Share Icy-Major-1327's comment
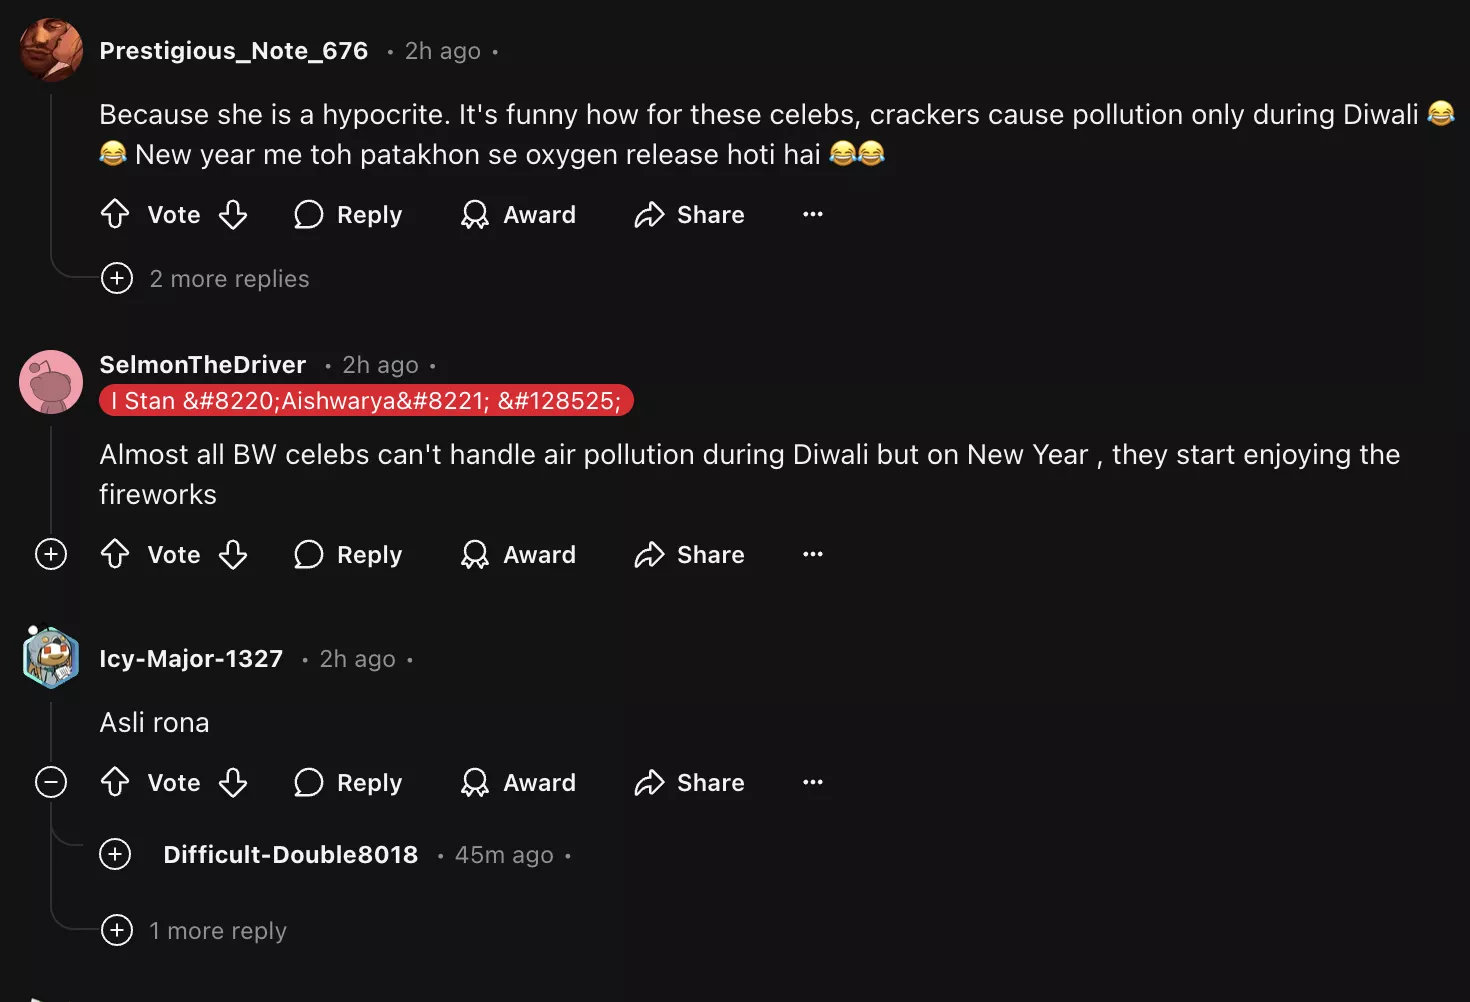 coord(690,782)
